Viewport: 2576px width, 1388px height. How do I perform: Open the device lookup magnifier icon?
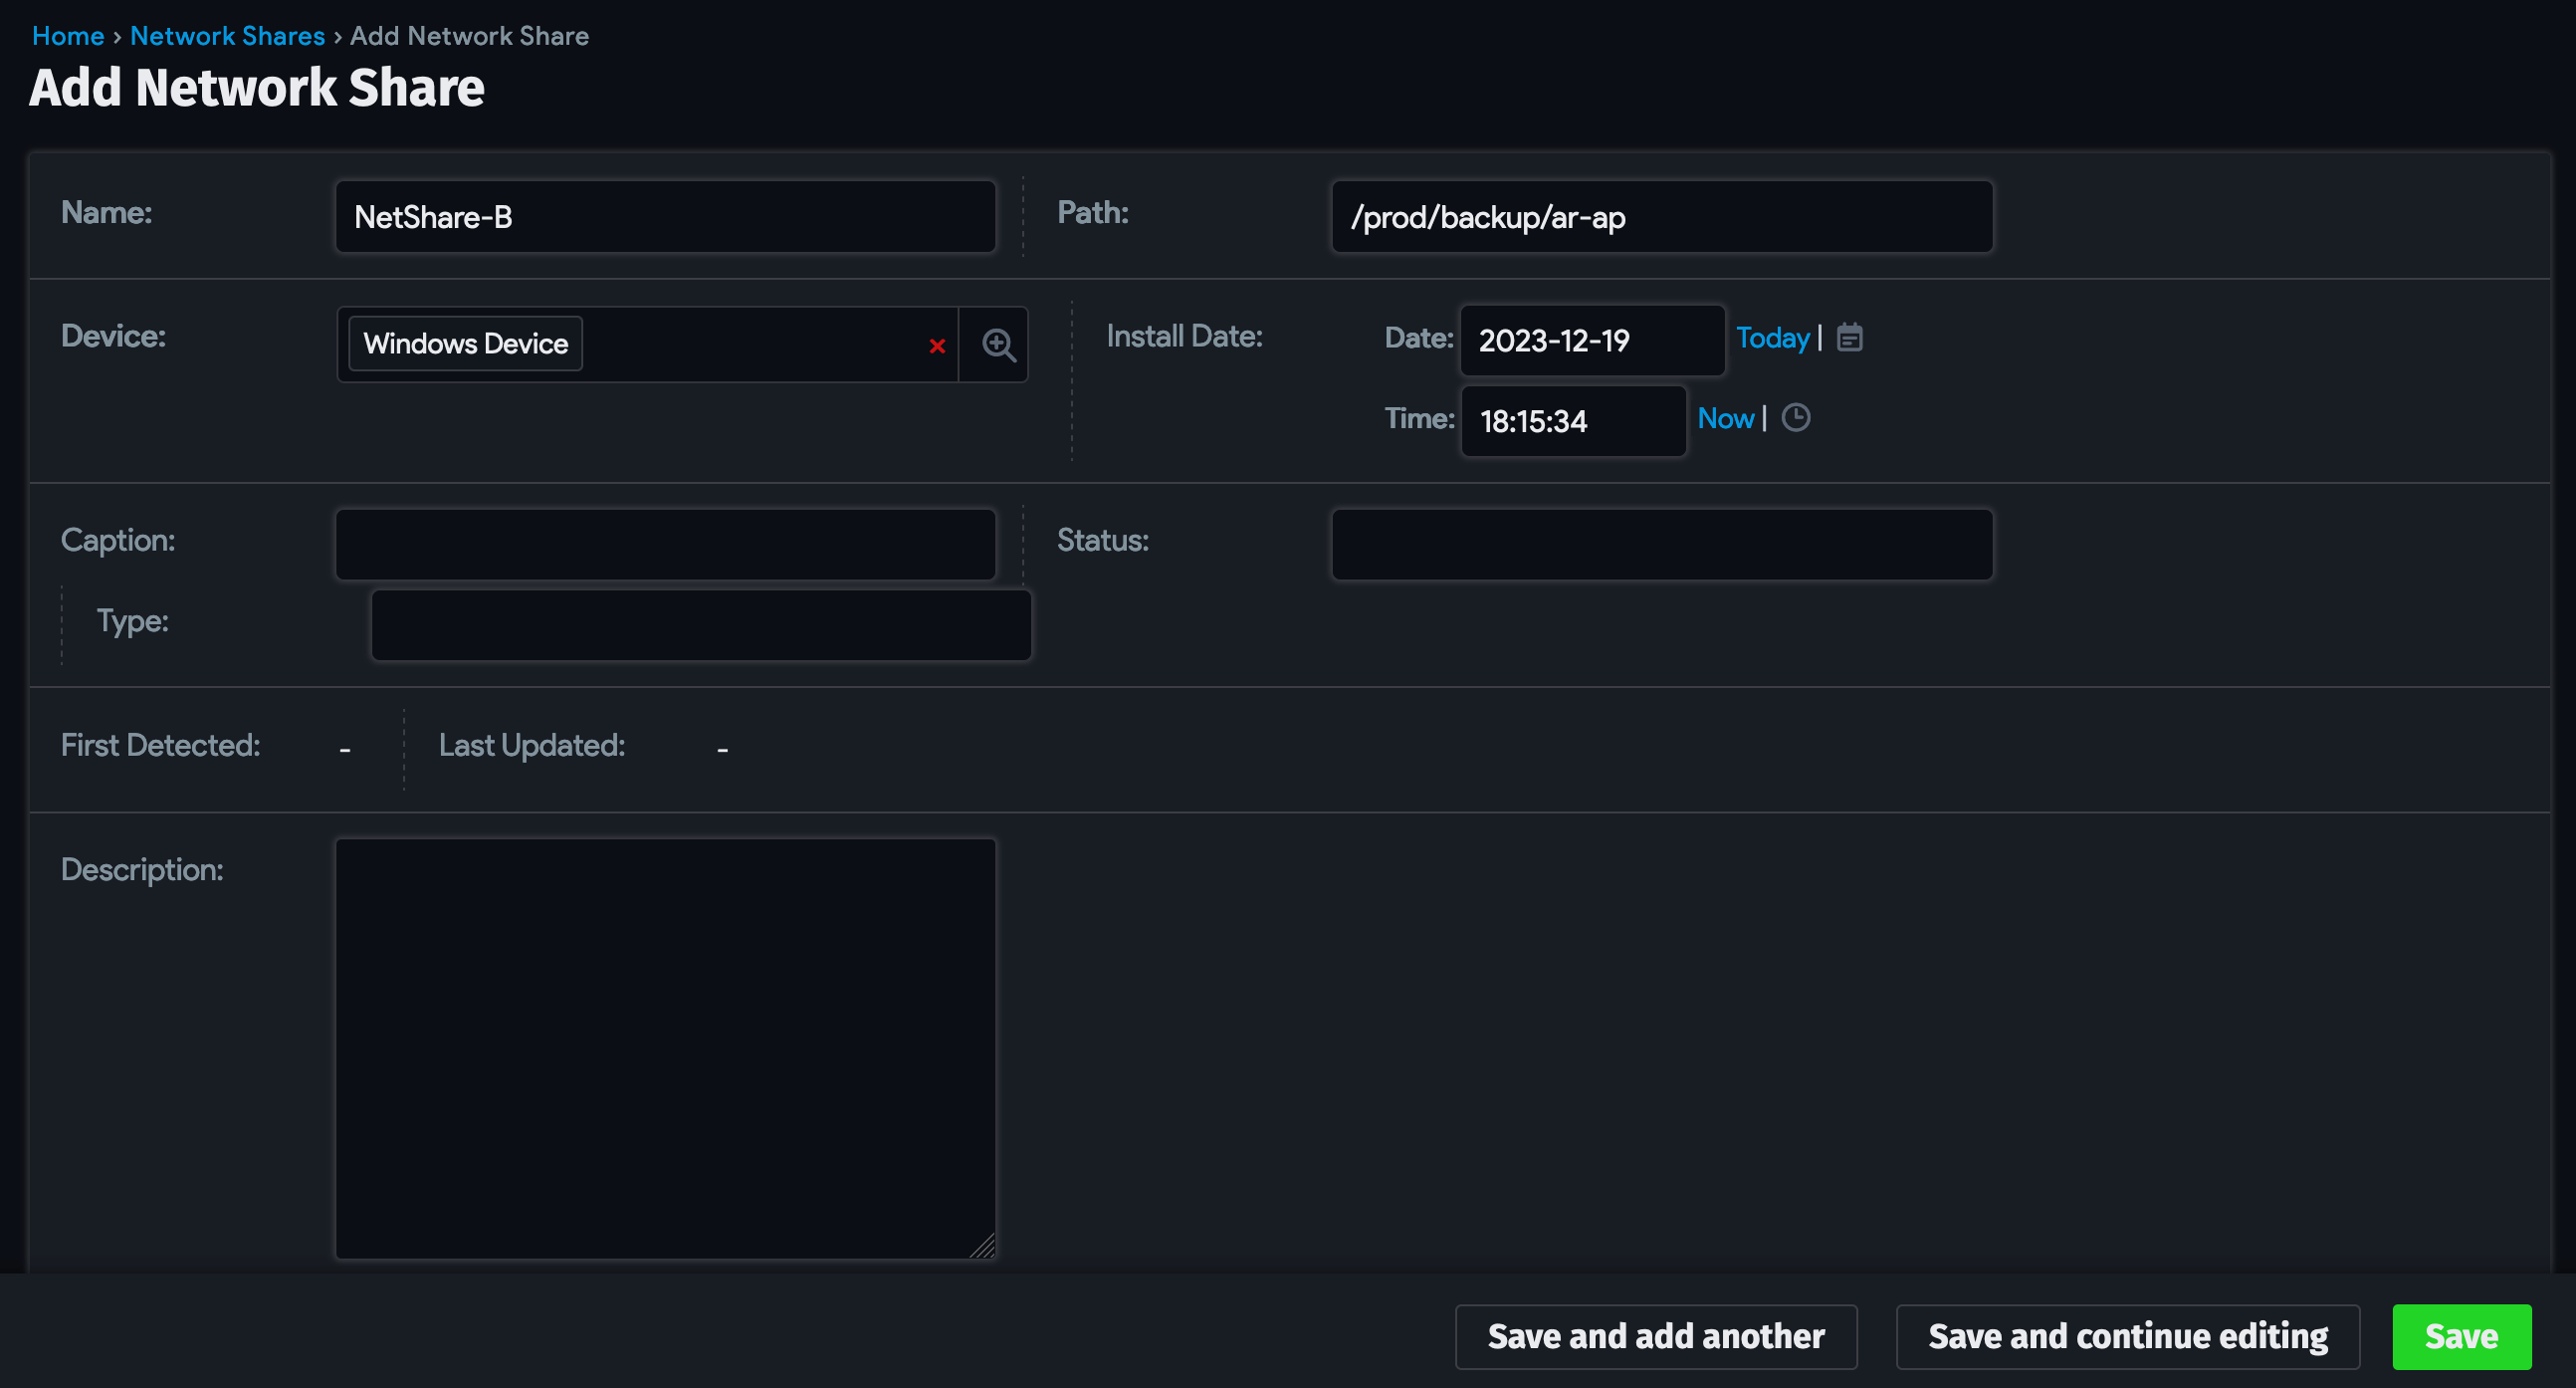[996, 344]
